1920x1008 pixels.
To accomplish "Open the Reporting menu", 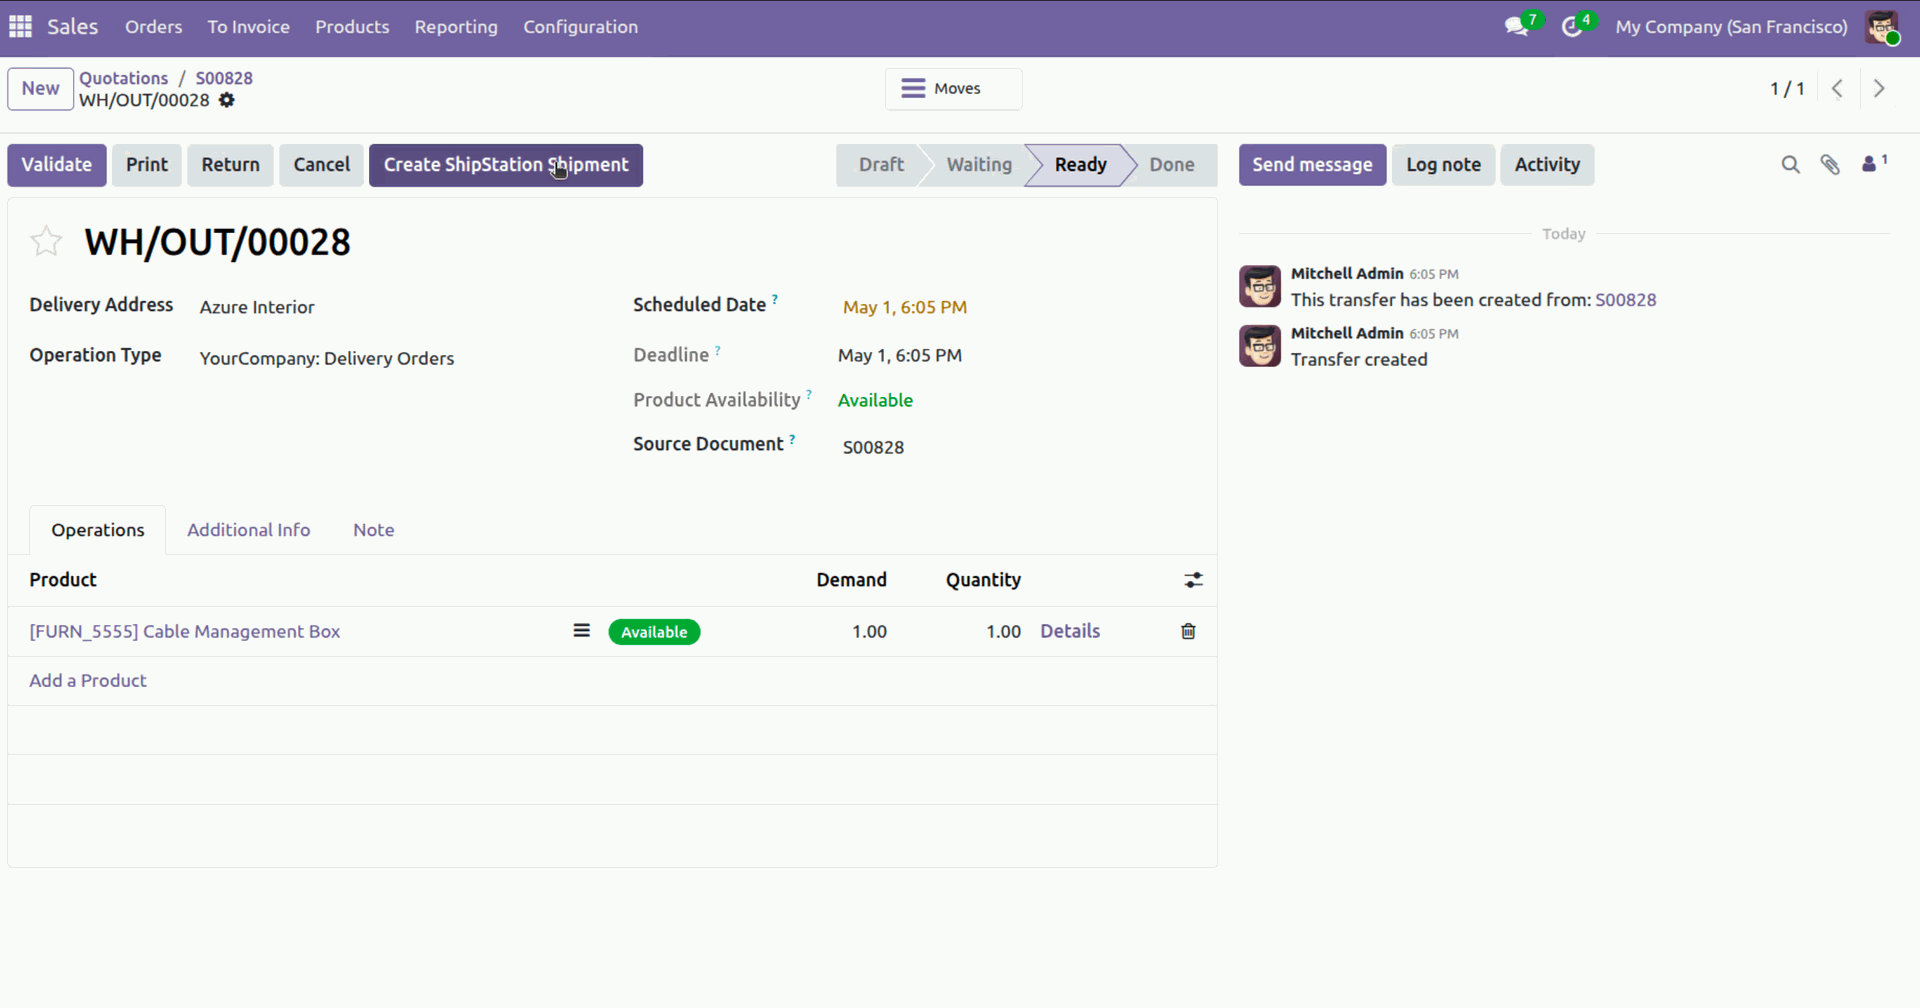I will point(456,27).
